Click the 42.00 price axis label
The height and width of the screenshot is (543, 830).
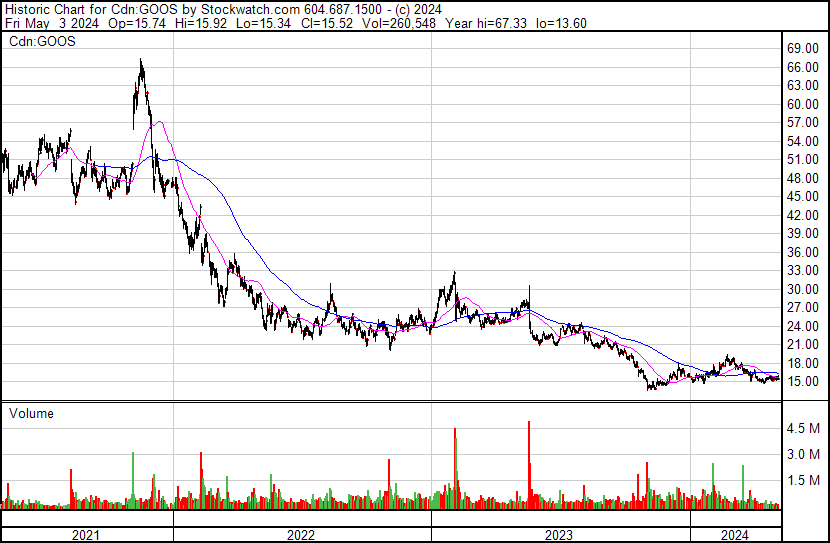pyautogui.click(x=802, y=215)
